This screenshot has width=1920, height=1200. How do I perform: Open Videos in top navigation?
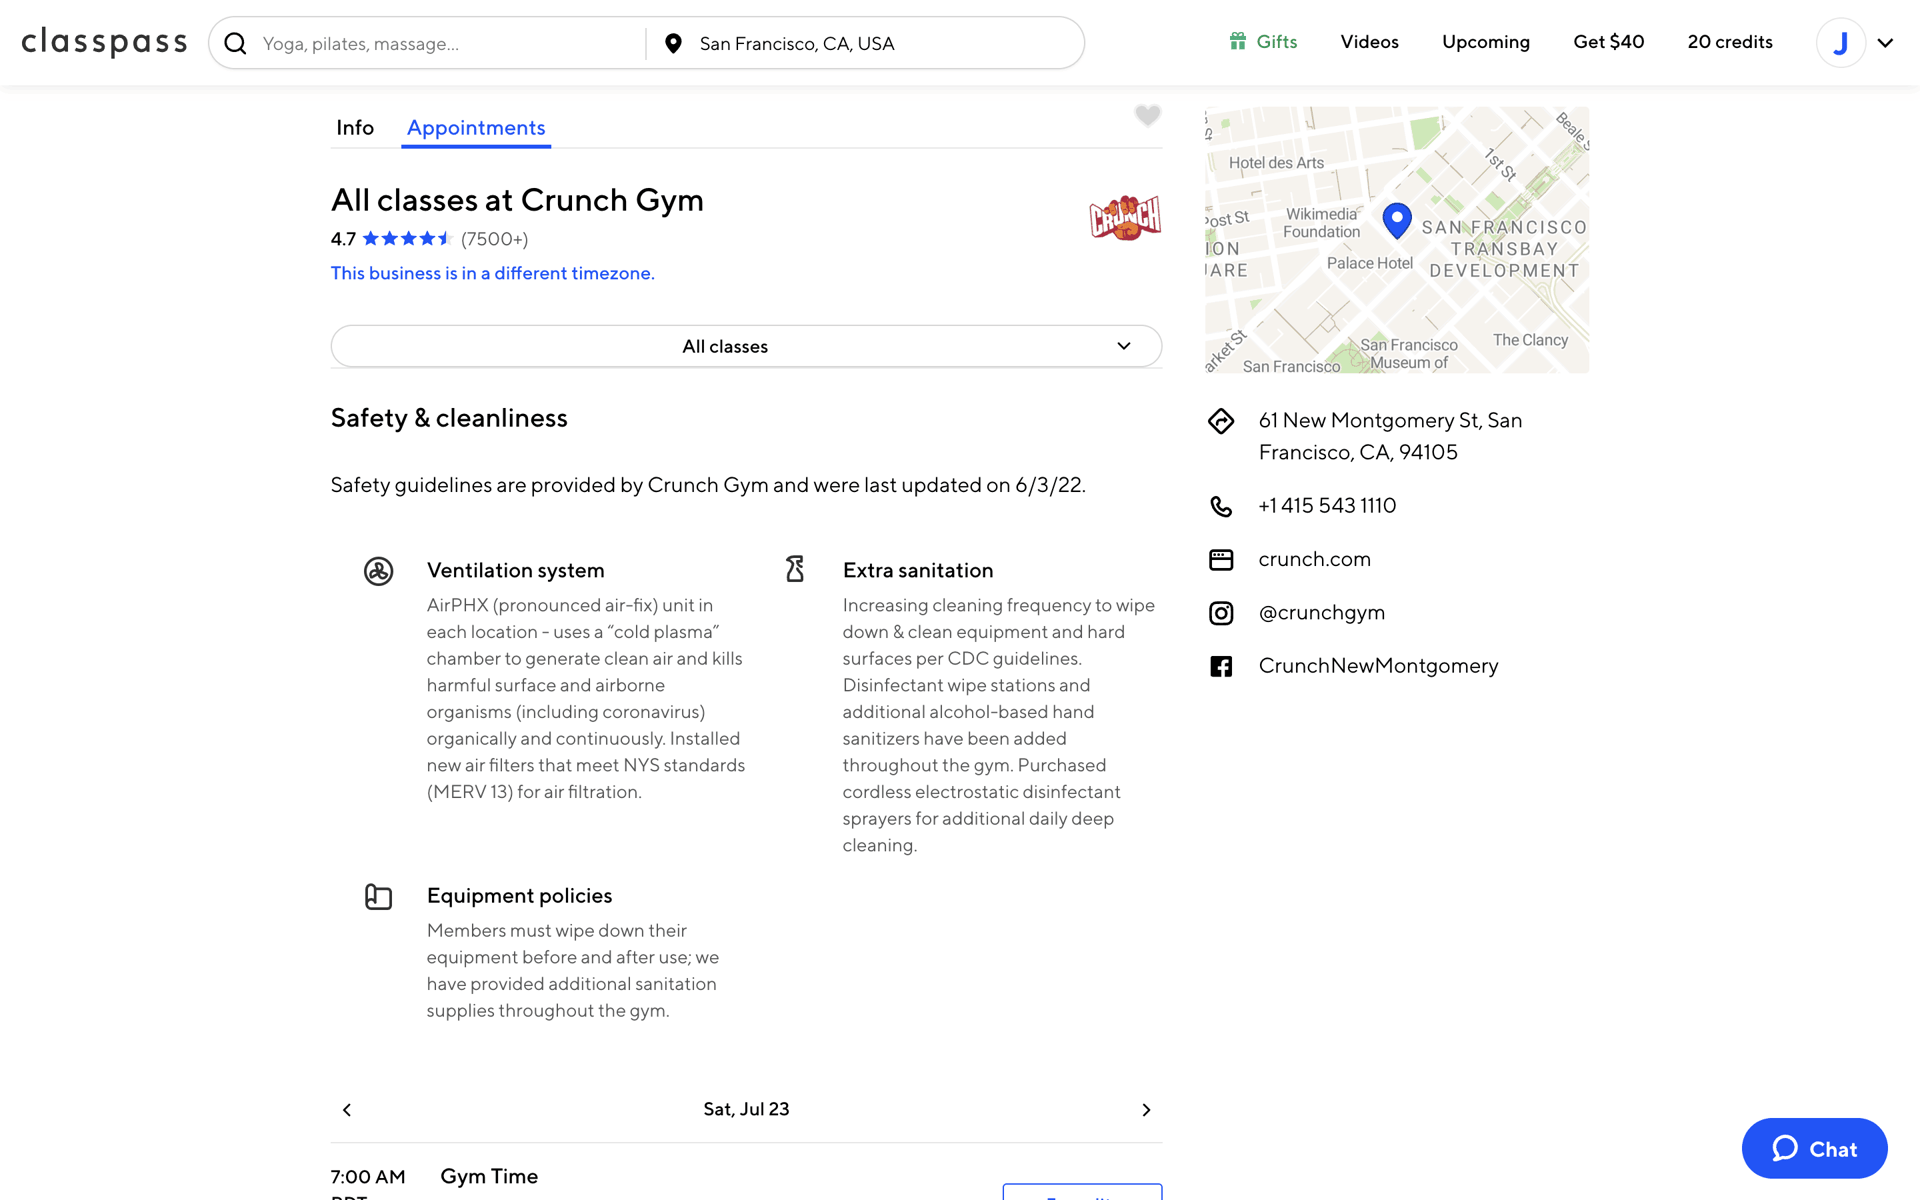1369,42
